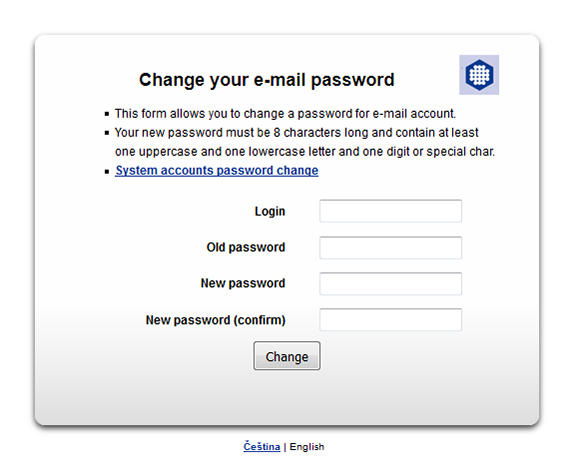
Task: Click the New password (confirm) label
Action: pos(216,320)
